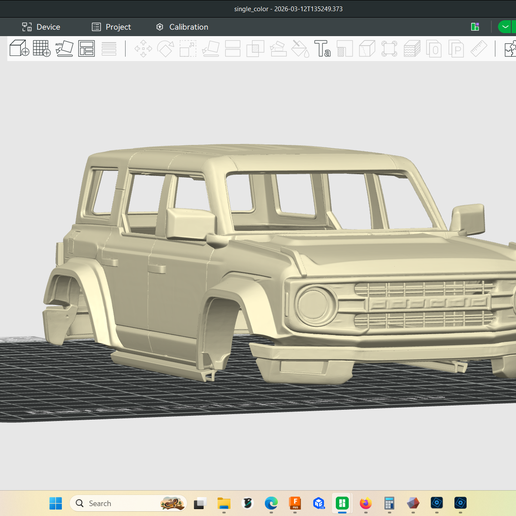
Task: Open the Mesh boolean tool
Action: pyautogui.click(x=255, y=49)
